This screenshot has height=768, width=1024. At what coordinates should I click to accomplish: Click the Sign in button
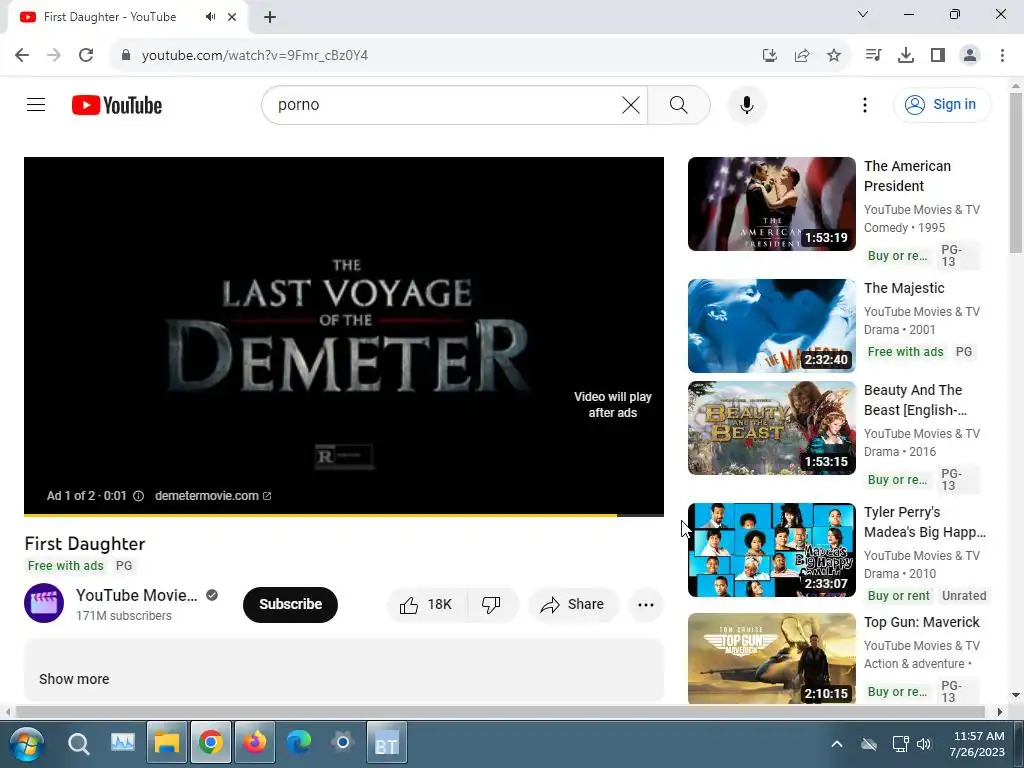pos(942,104)
